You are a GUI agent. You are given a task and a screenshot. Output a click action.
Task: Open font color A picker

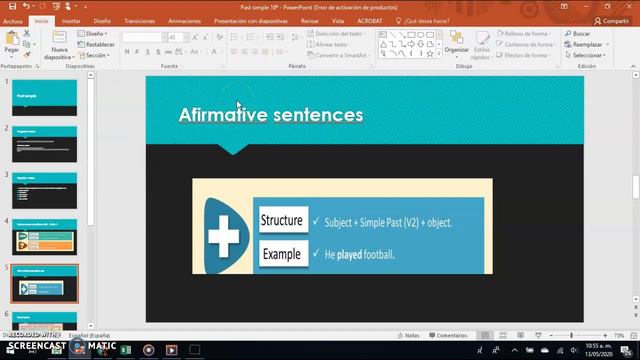coord(213,52)
